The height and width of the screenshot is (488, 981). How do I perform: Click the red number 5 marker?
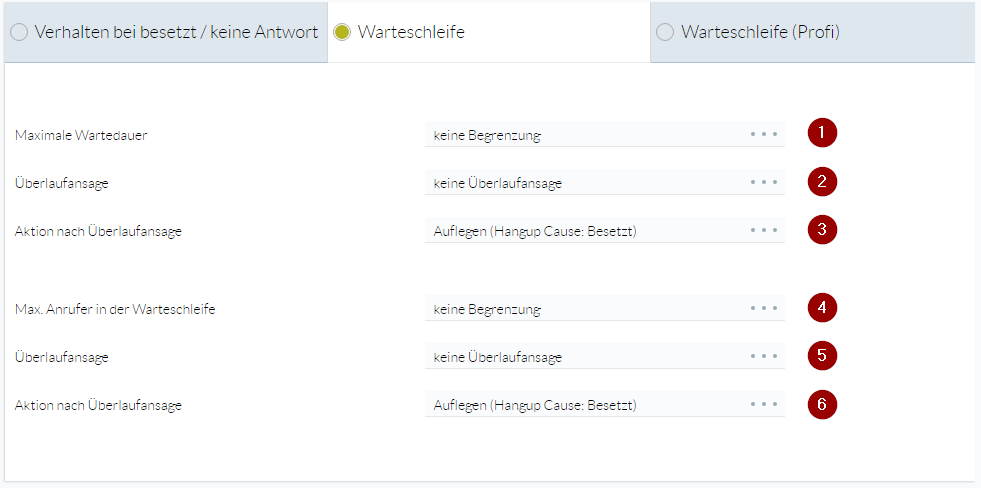coord(822,355)
